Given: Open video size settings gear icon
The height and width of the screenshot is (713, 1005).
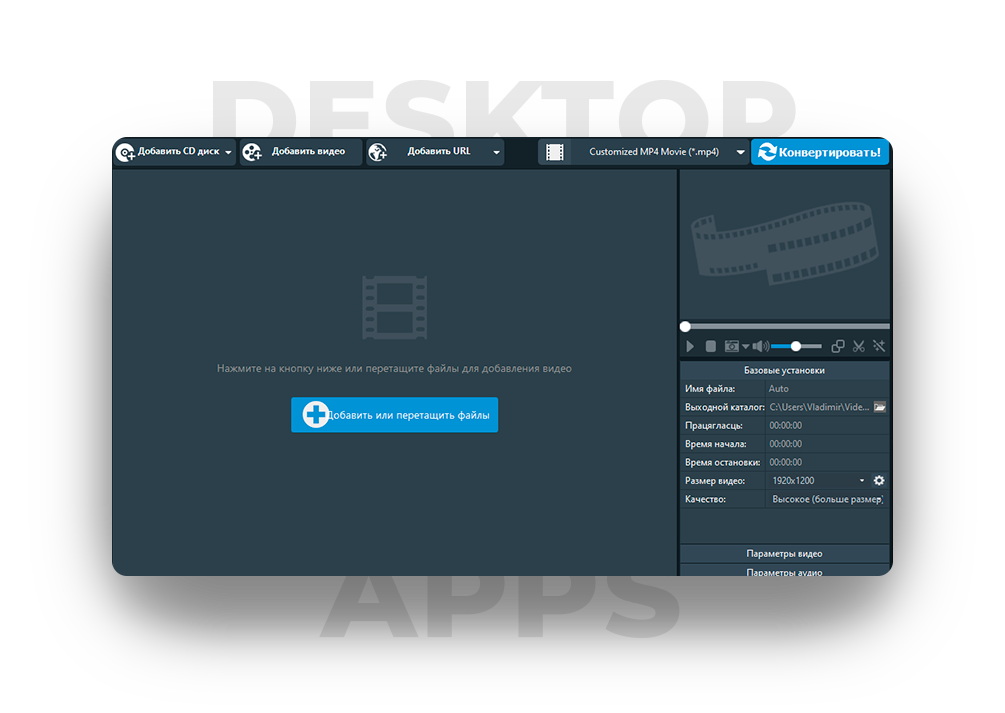Looking at the screenshot, I should pyautogui.click(x=879, y=481).
